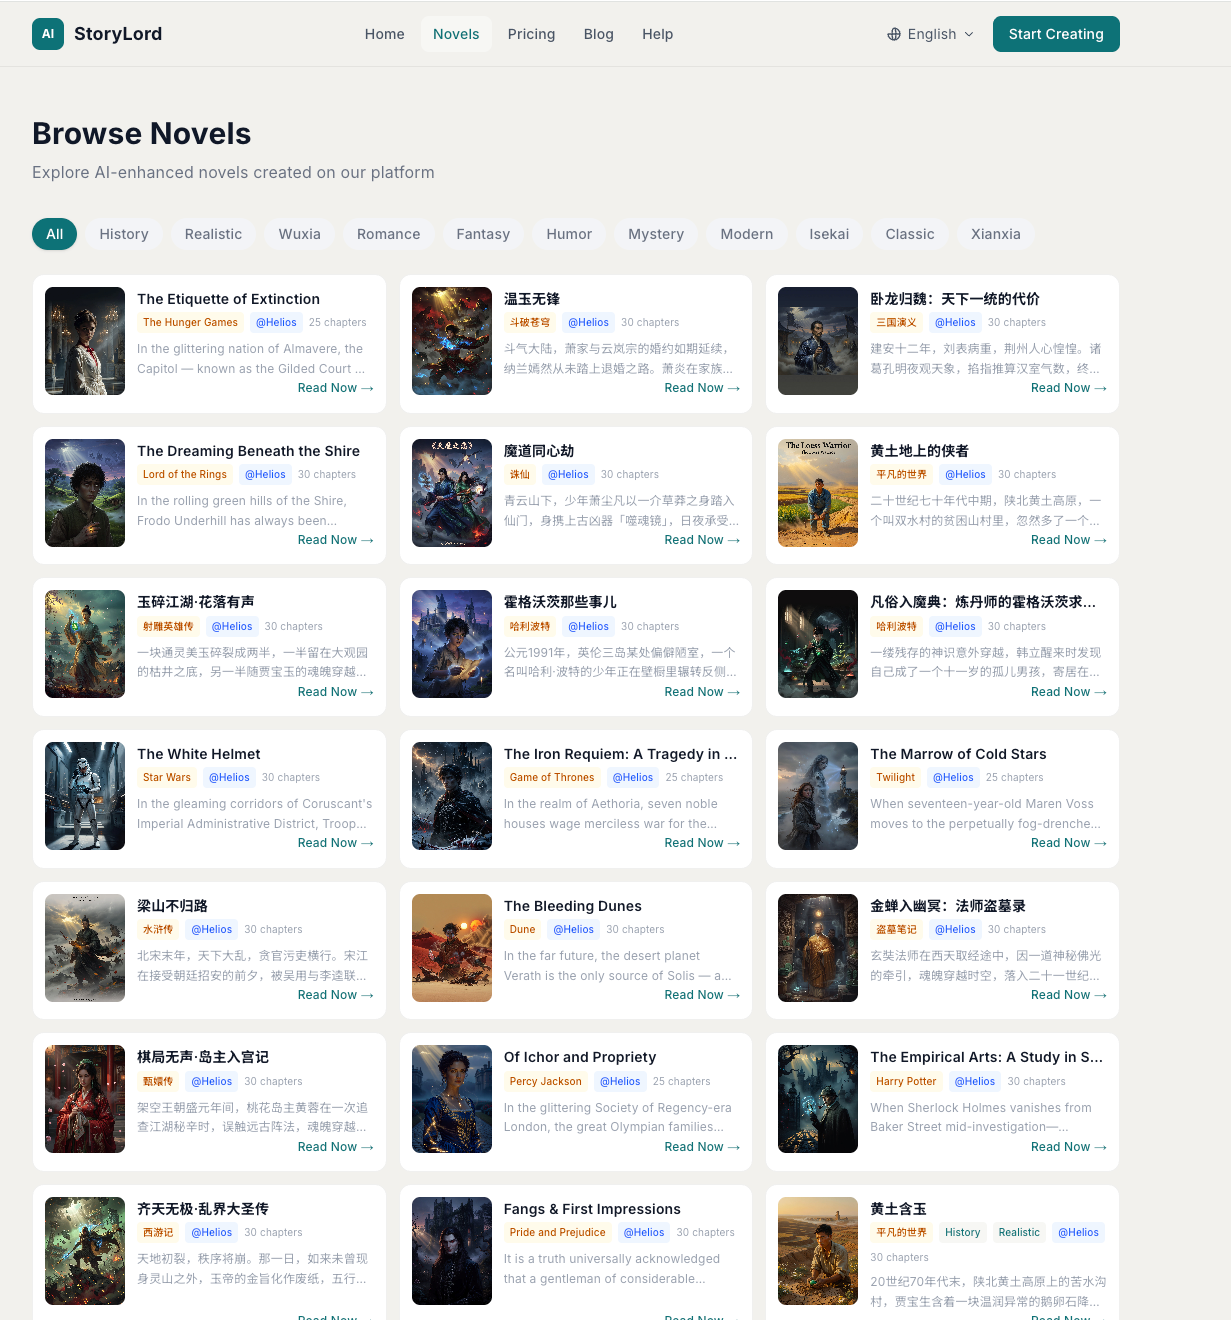Filter novels by History
Viewport: 1231px width, 1320px height.
[x=124, y=234]
